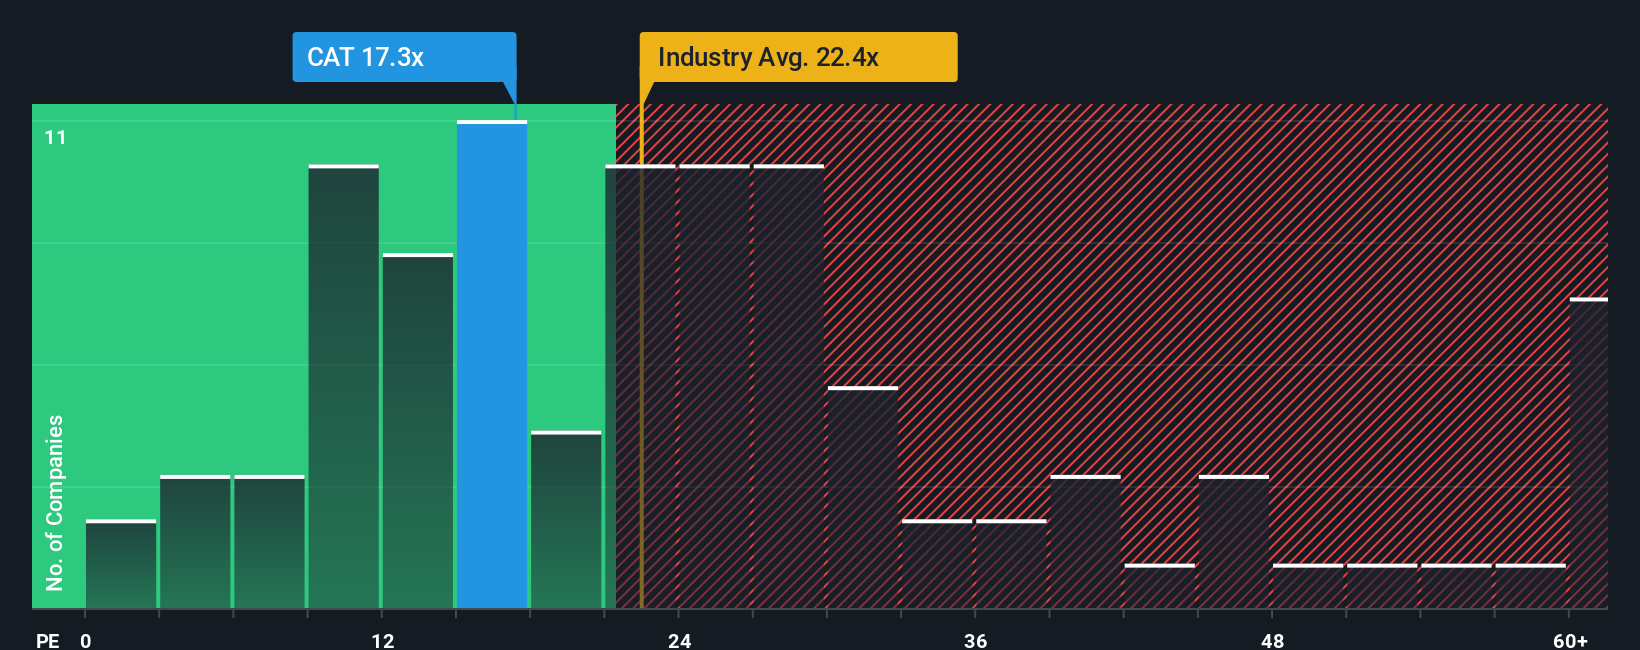Click the y-axis value 11
This screenshot has width=1640, height=650.
click(x=55, y=138)
